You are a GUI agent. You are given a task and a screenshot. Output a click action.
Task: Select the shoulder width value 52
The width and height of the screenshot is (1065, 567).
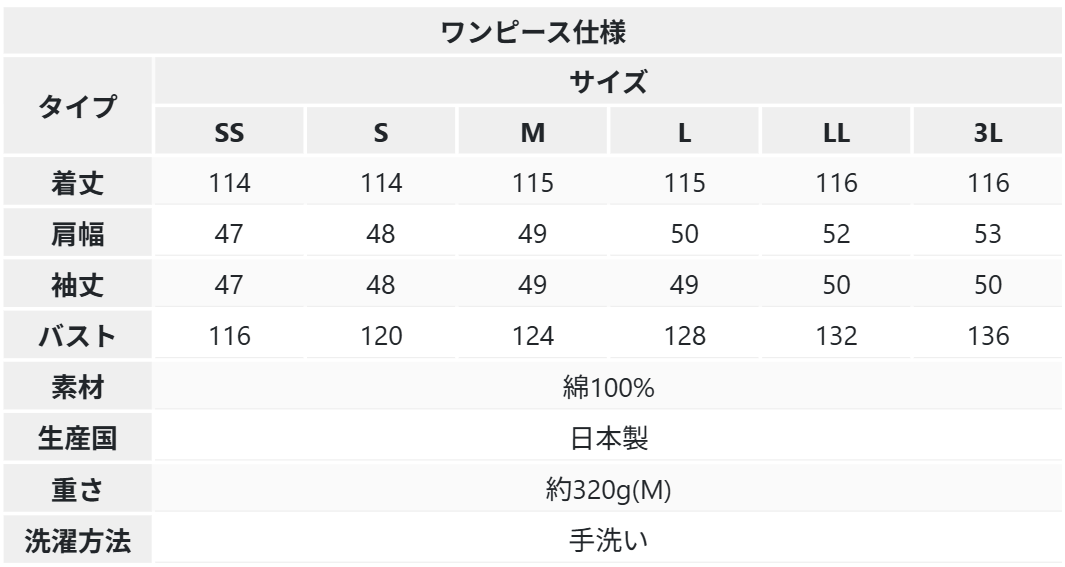[836, 234]
